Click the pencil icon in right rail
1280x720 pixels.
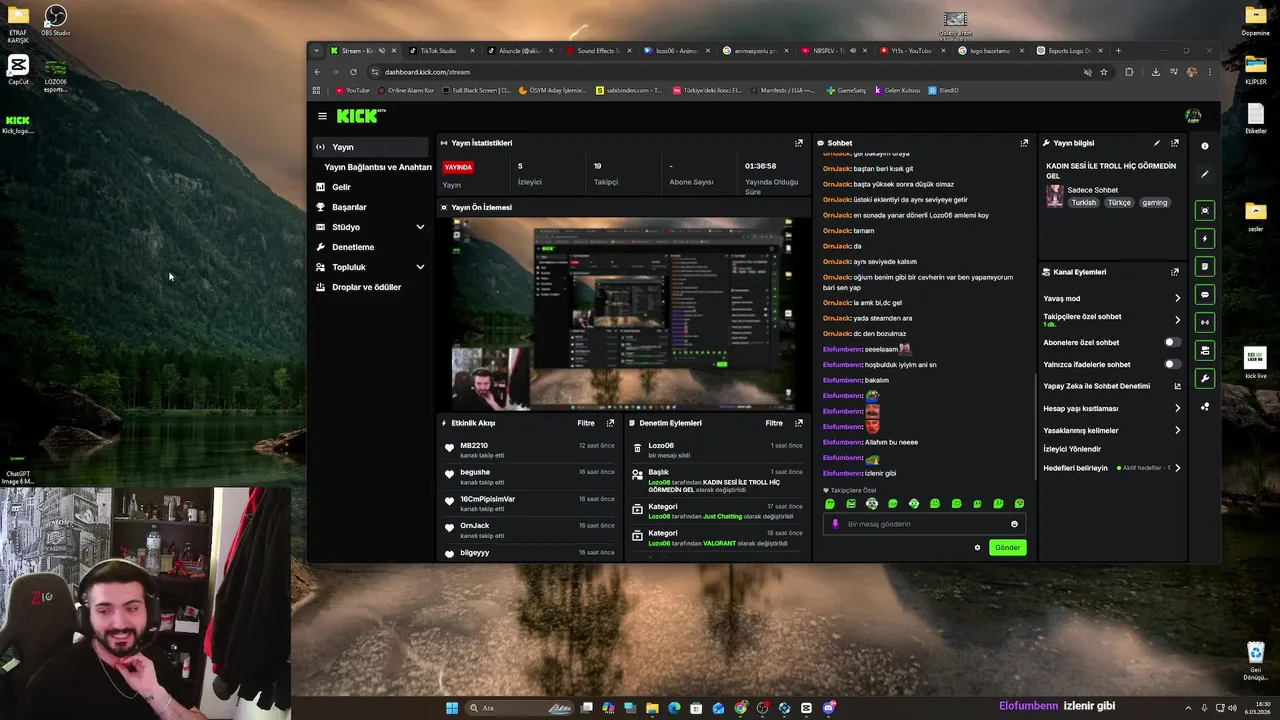tap(1205, 174)
